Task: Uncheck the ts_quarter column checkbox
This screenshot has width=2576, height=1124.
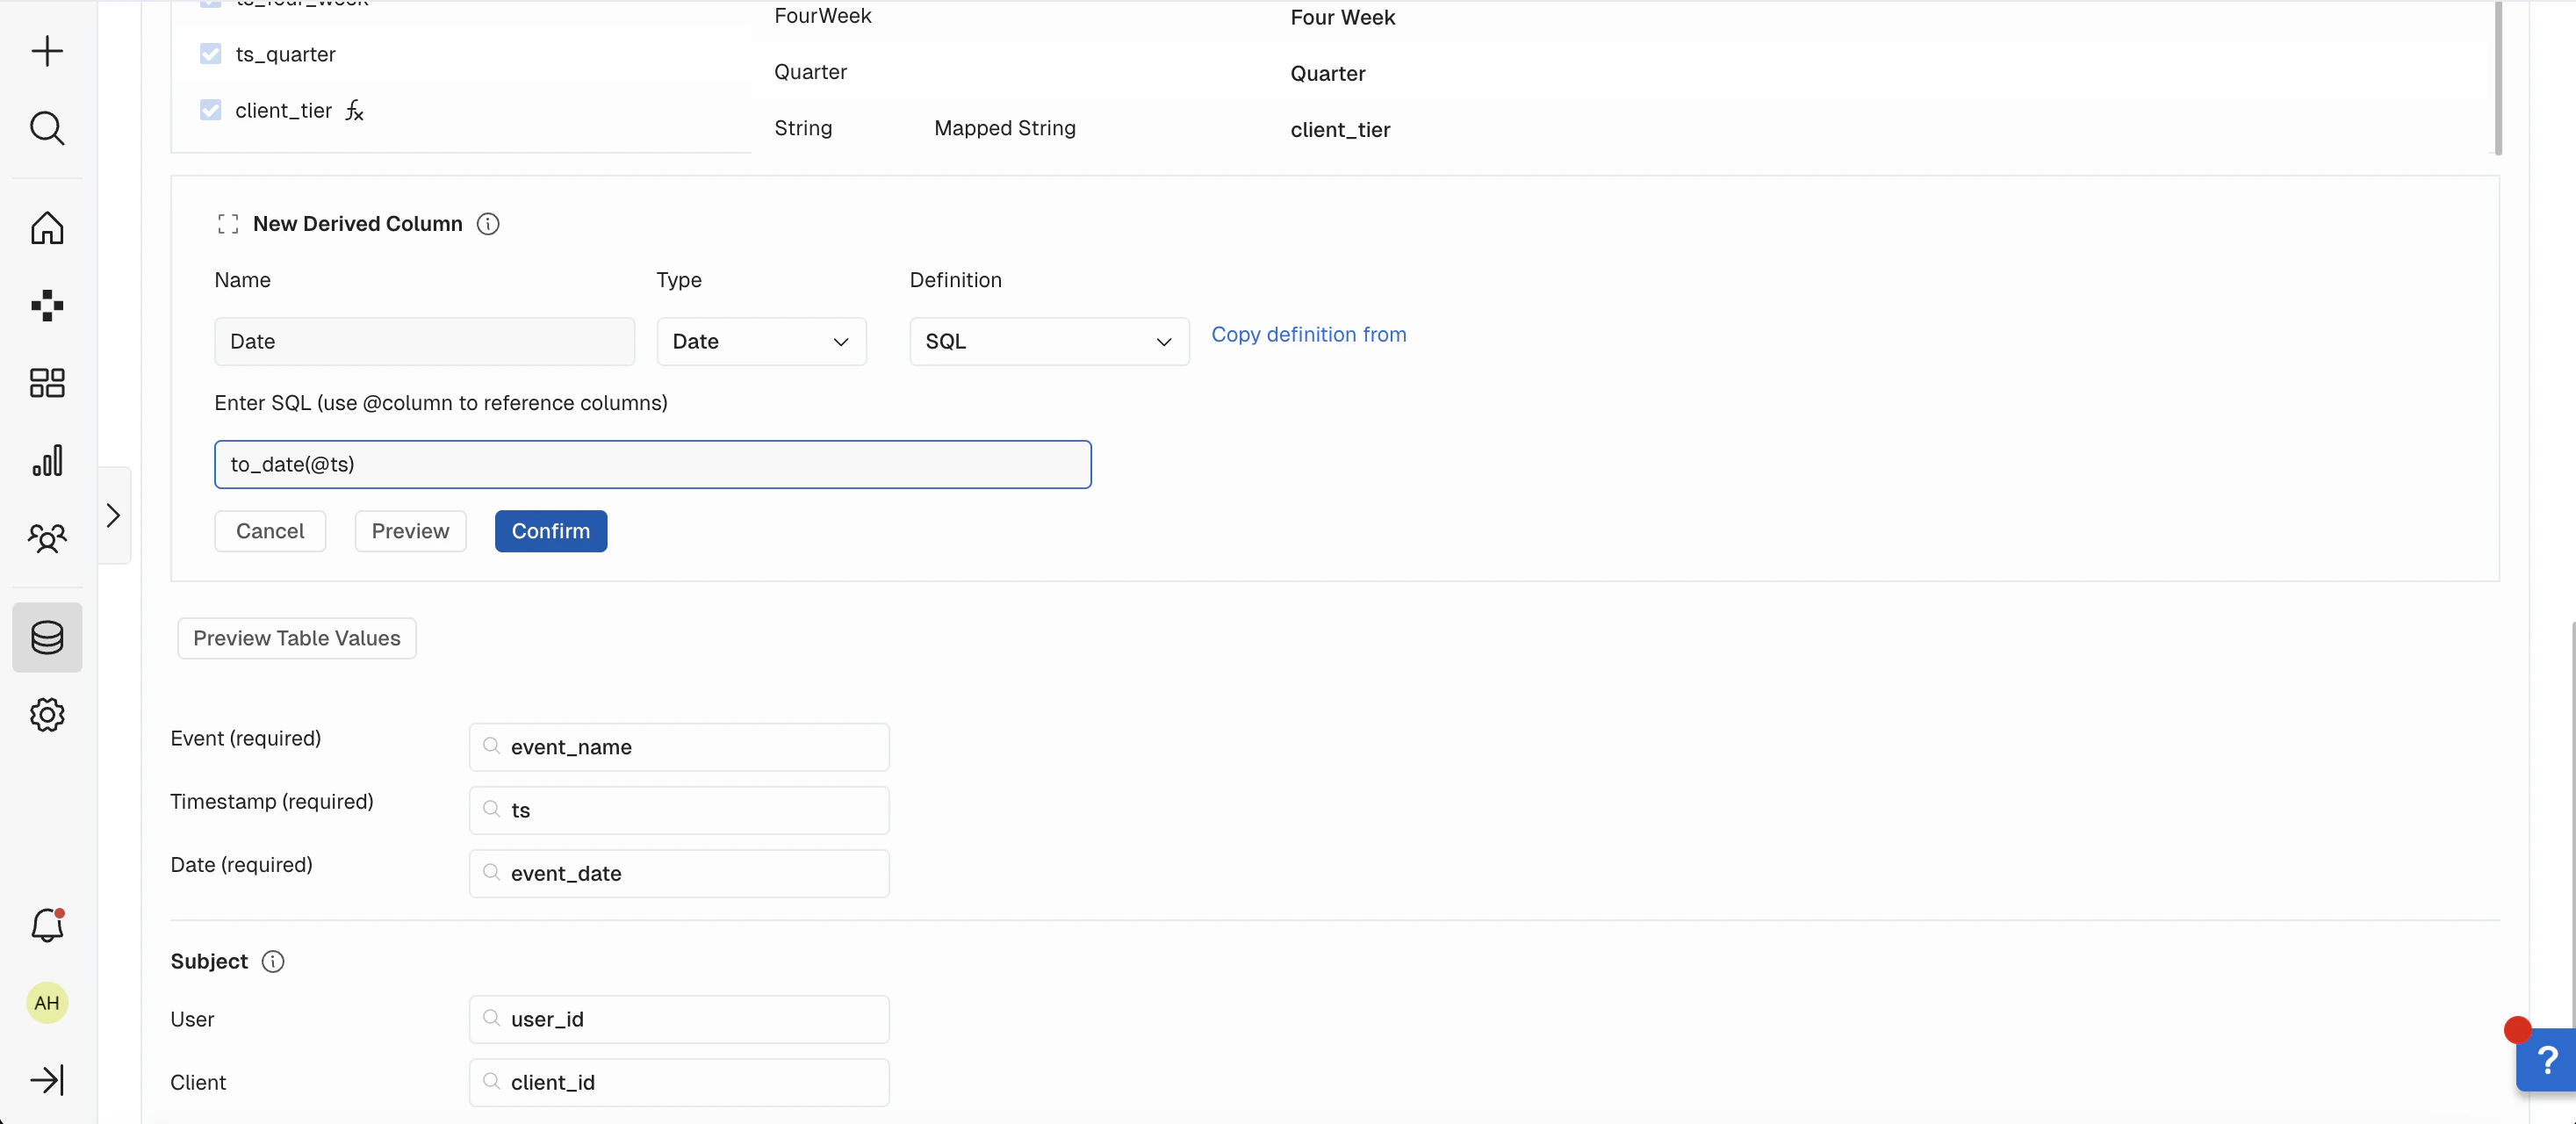Action: pyautogui.click(x=210, y=54)
